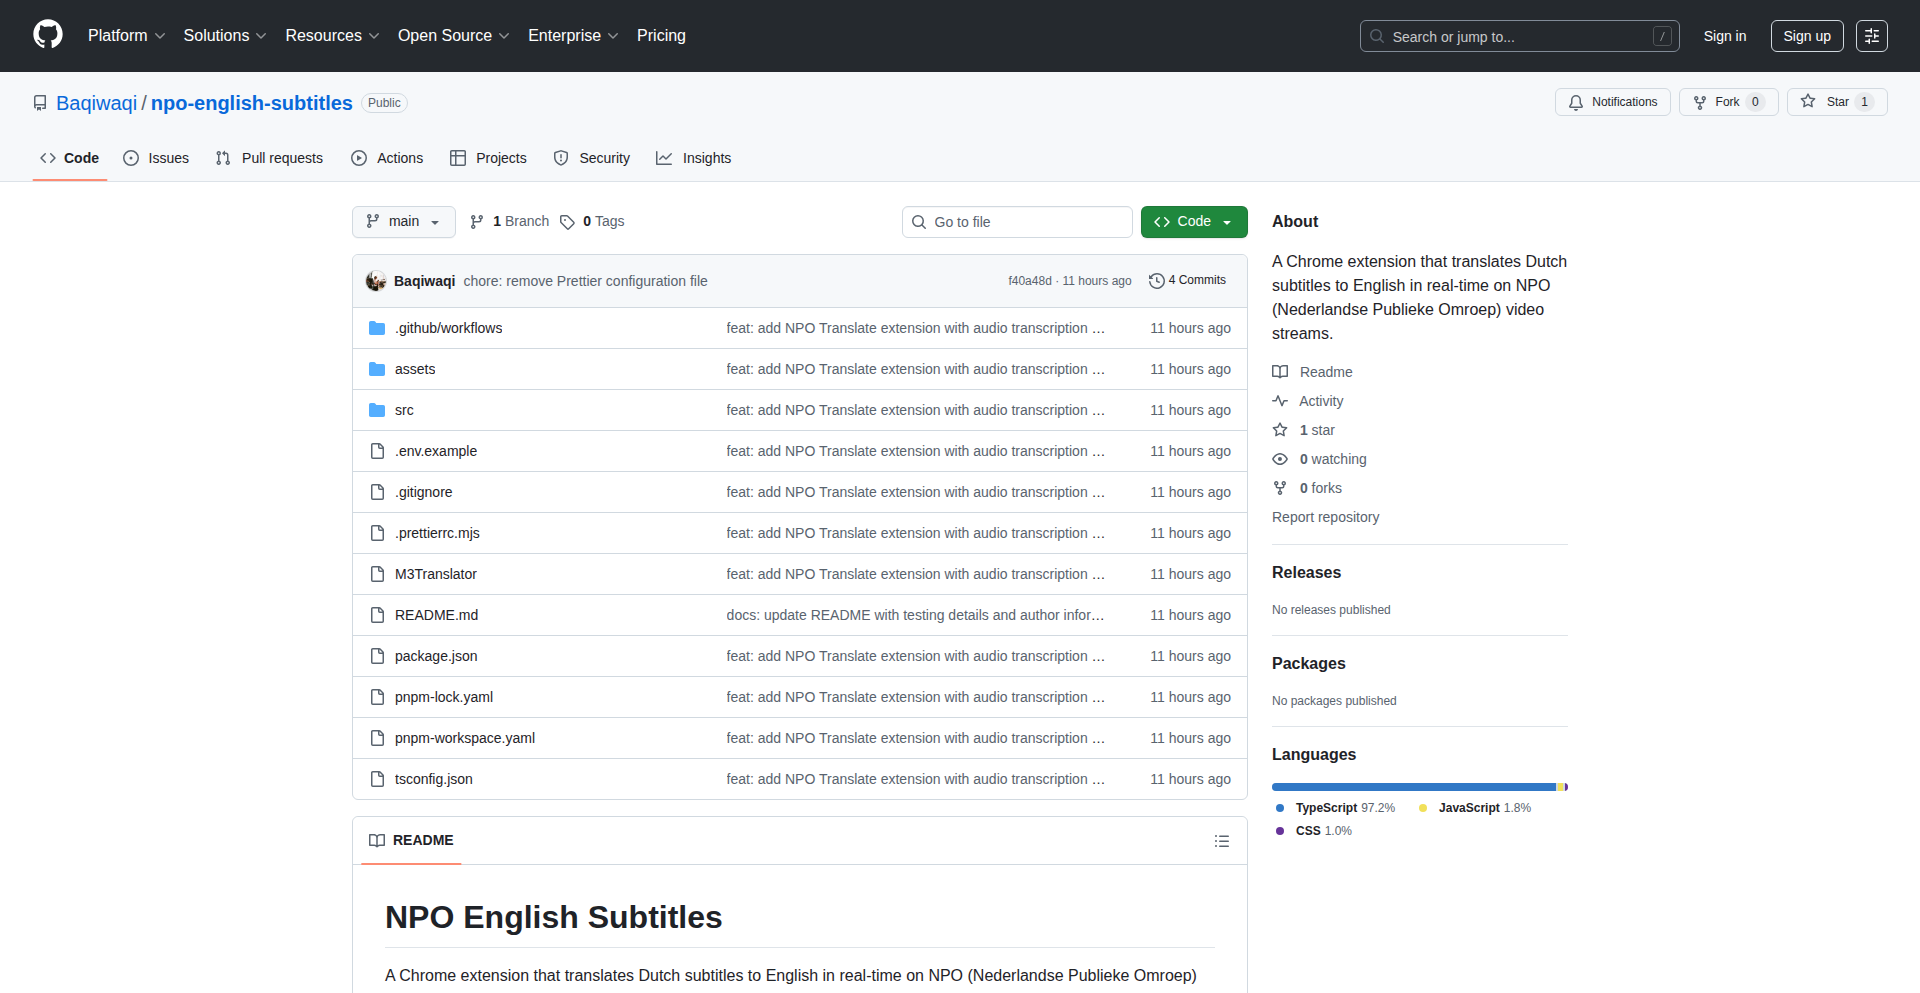Open the README outline icon
Image resolution: width=1920 pixels, height=993 pixels.
click(1221, 841)
